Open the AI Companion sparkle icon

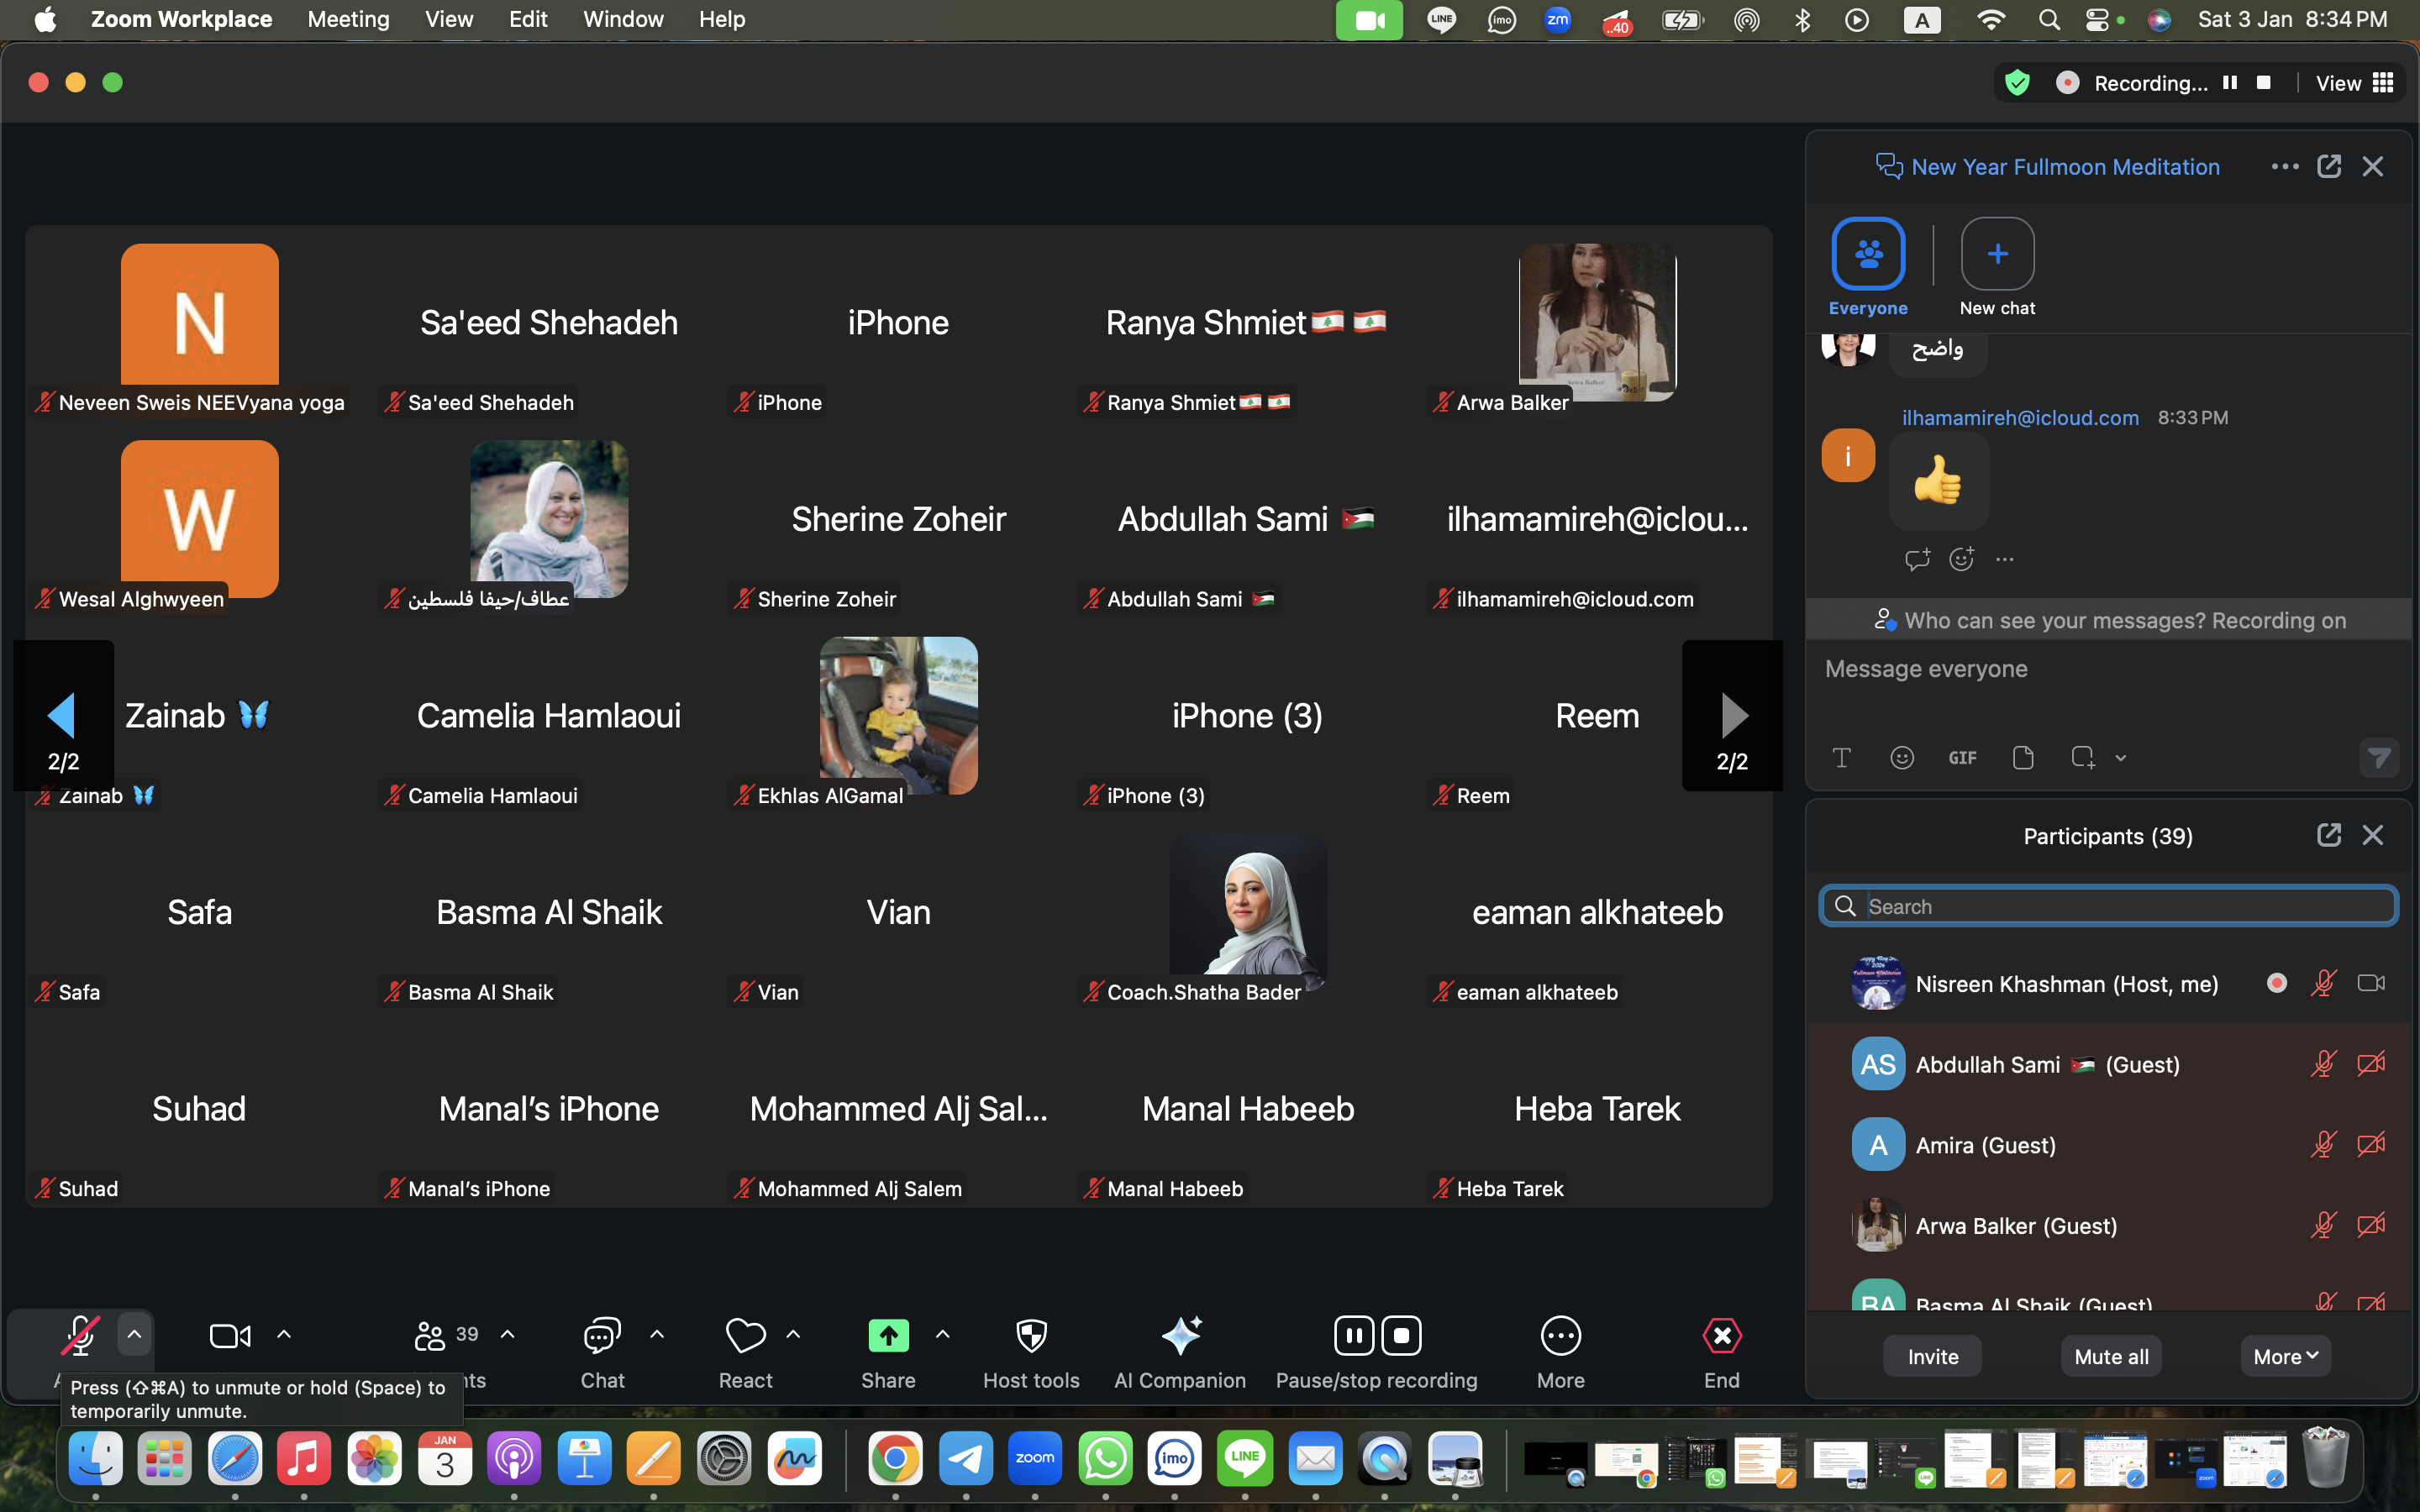tap(1181, 1336)
